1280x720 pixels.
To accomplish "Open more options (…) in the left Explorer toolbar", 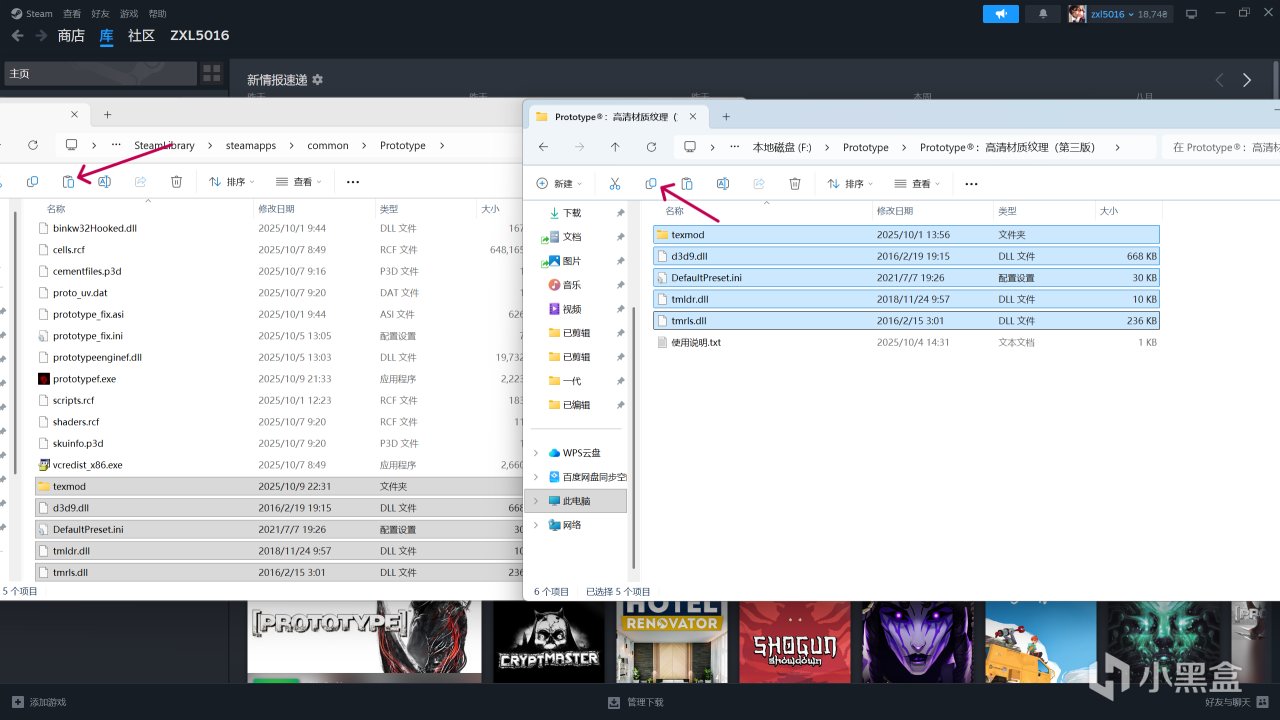I will [x=353, y=182].
